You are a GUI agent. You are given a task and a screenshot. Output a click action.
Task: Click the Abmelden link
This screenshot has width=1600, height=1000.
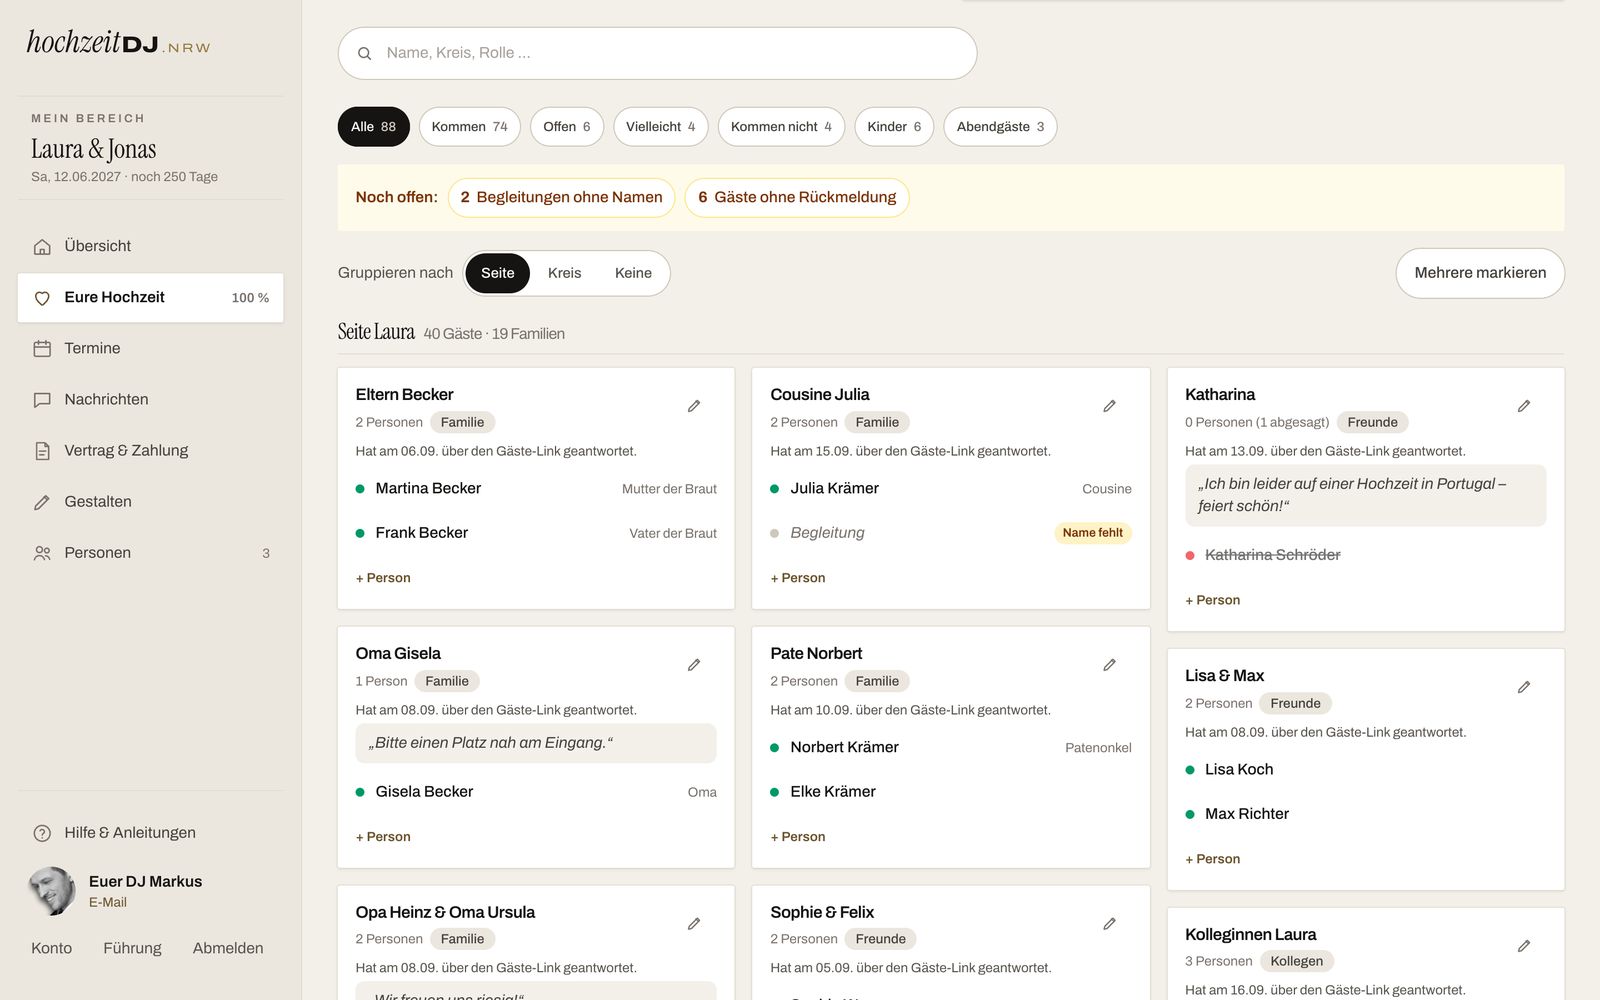pos(228,948)
